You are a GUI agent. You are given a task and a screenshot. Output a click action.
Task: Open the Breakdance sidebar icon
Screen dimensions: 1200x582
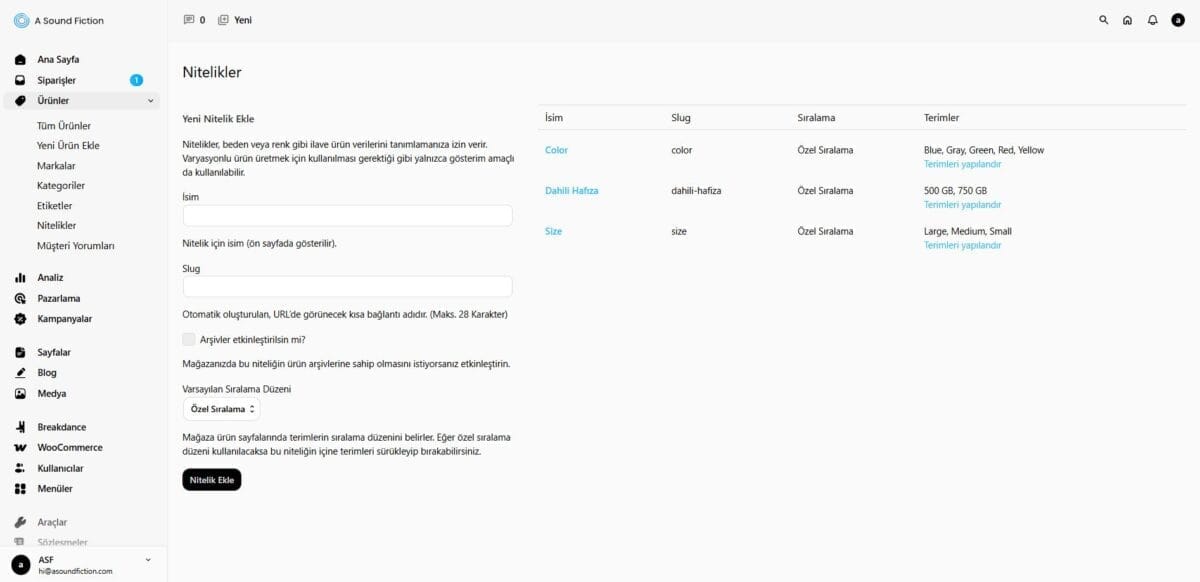pos(20,427)
